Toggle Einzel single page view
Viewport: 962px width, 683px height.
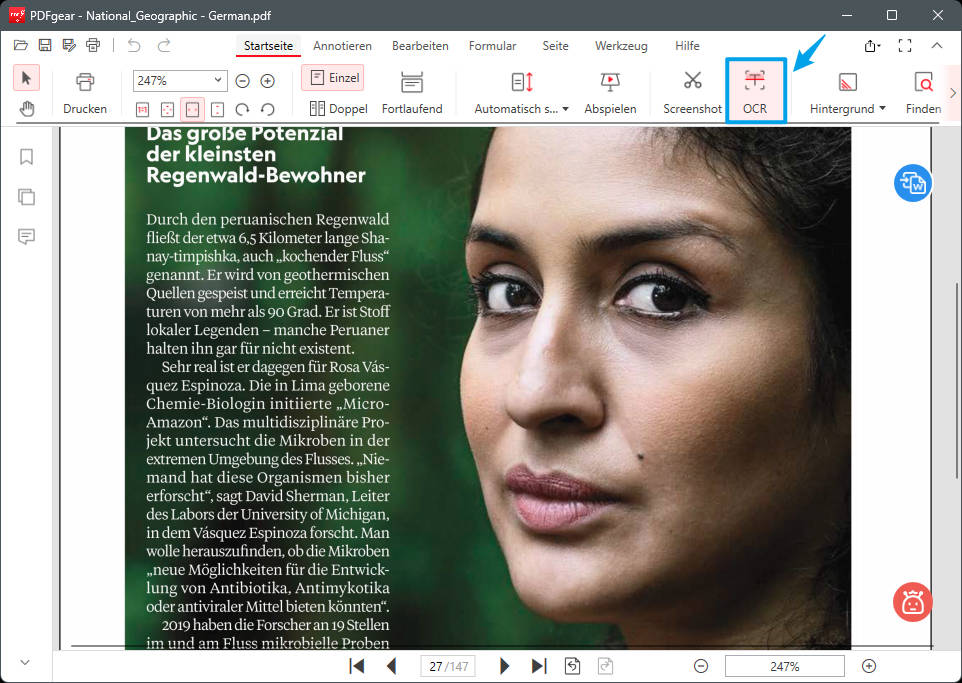pos(333,78)
